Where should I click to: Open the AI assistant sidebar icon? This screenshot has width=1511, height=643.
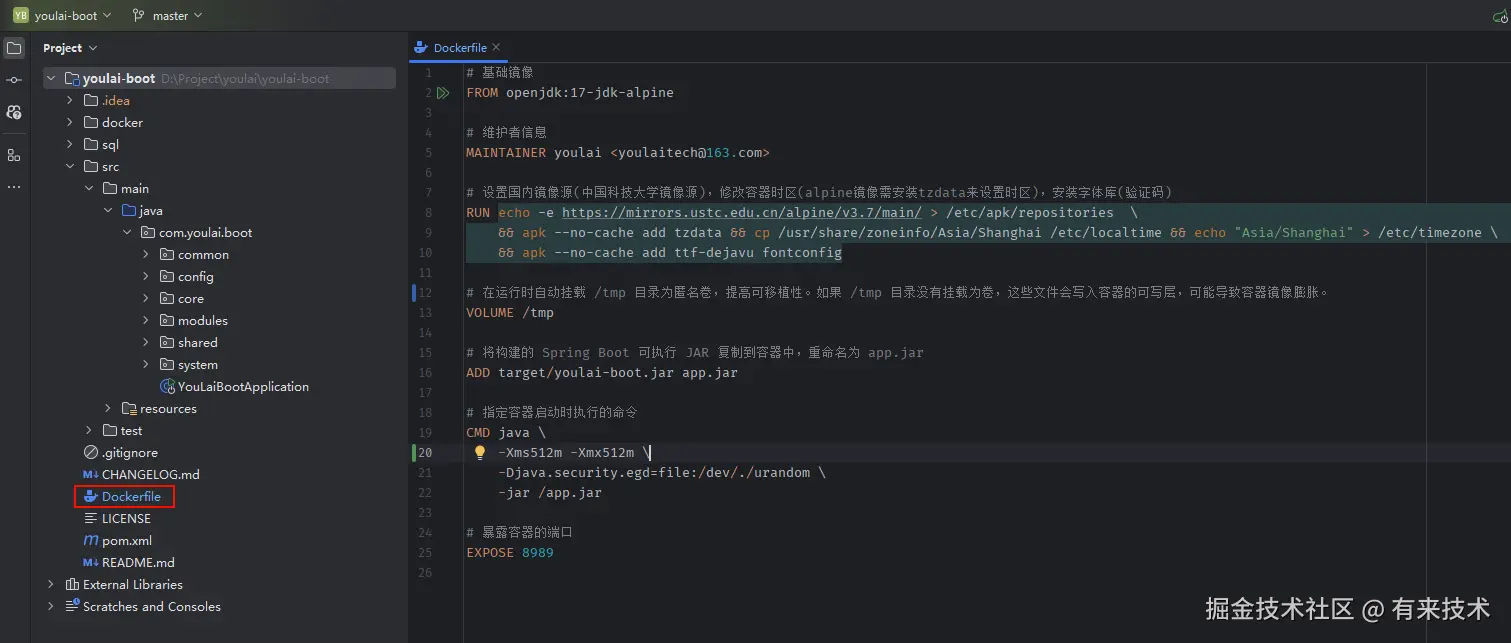[x=14, y=112]
